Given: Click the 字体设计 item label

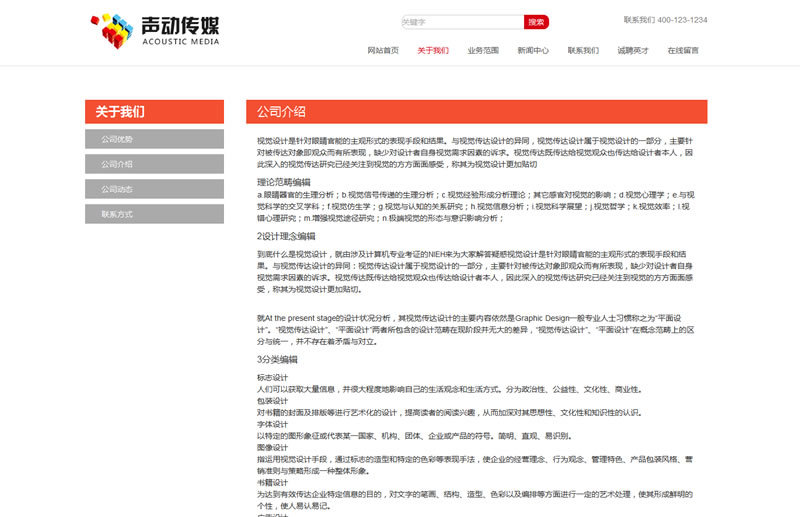Looking at the screenshot, I should (272, 425).
